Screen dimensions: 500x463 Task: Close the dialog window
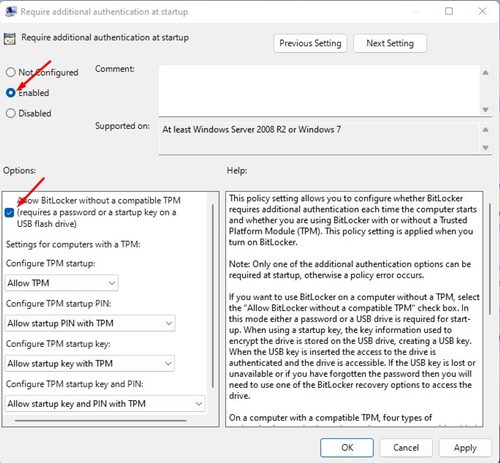(482, 11)
